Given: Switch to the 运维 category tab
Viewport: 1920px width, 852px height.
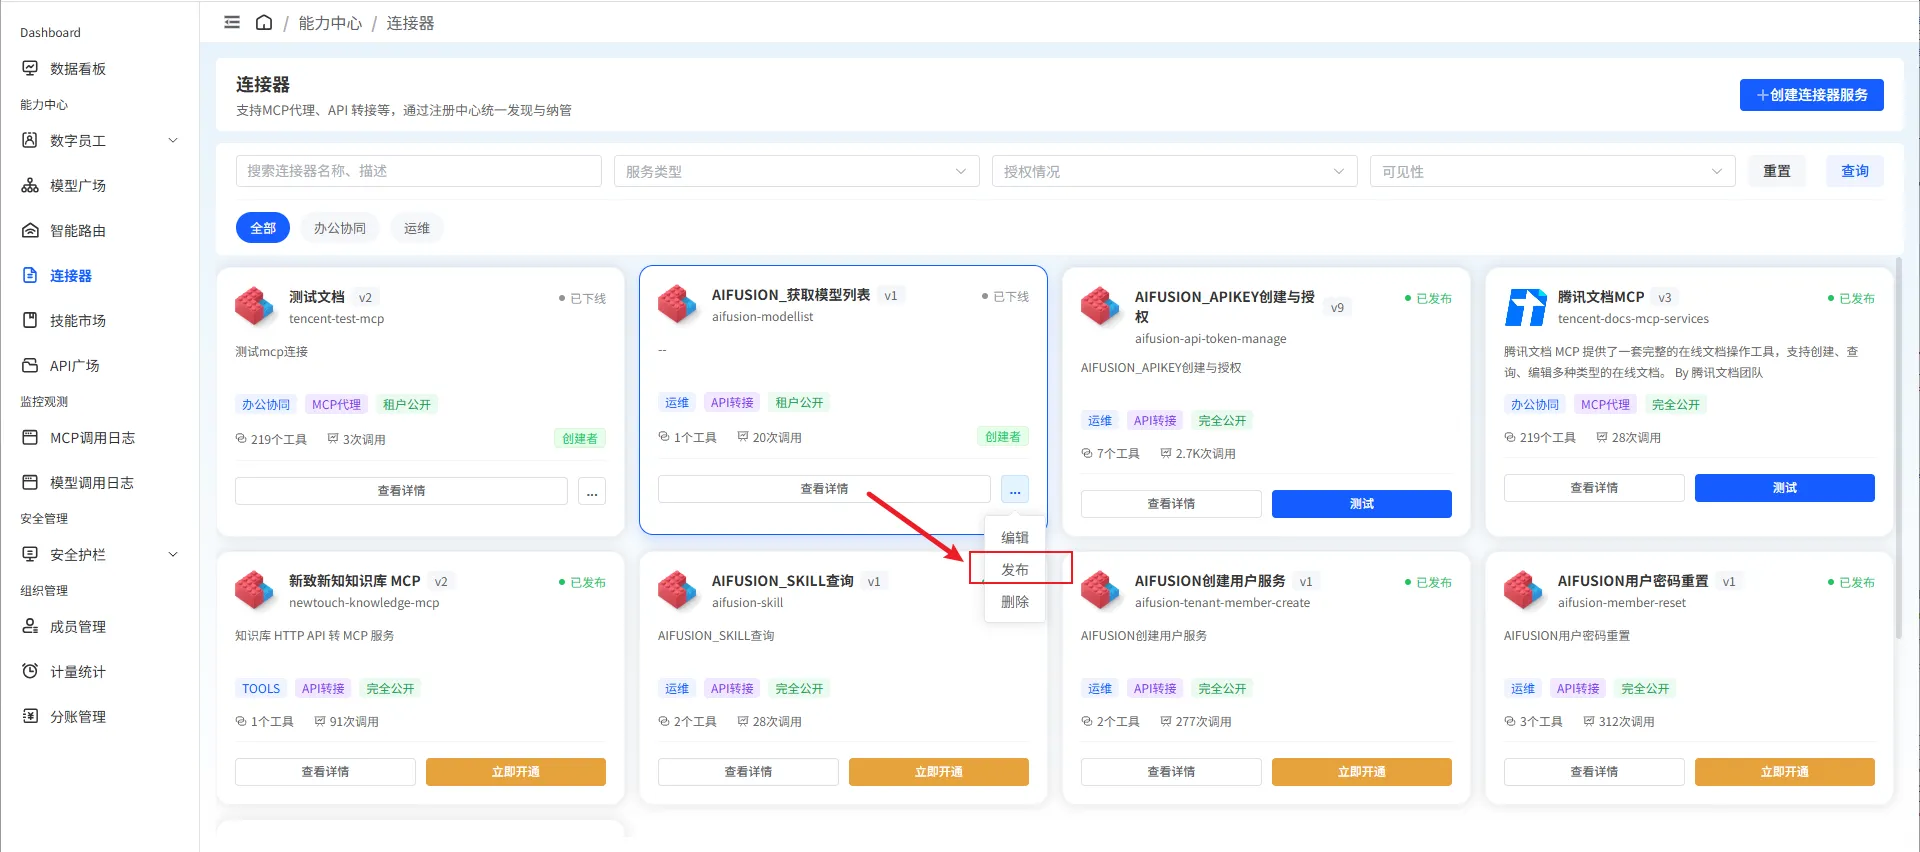Looking at the screenshot, I should (x=417, y=228).
